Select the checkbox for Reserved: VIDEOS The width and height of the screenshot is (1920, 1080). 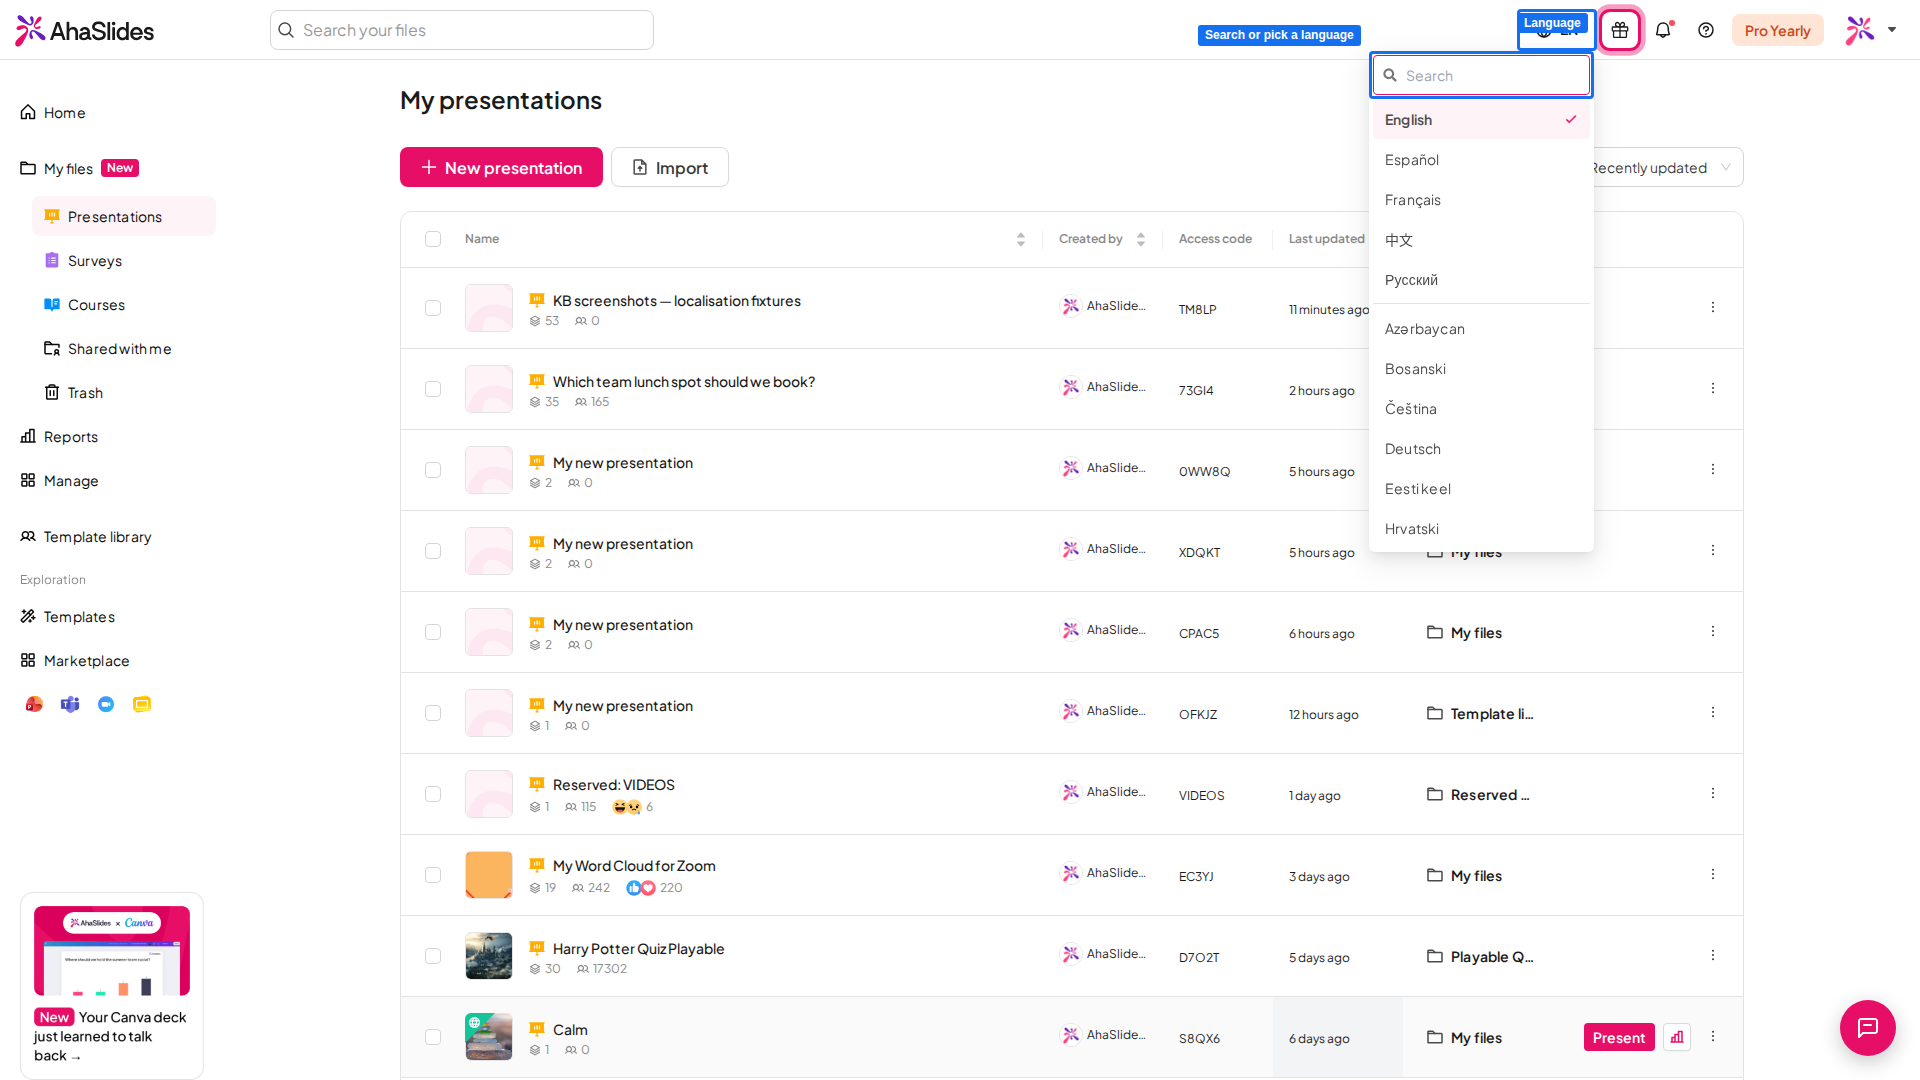(x=433, y=794)
